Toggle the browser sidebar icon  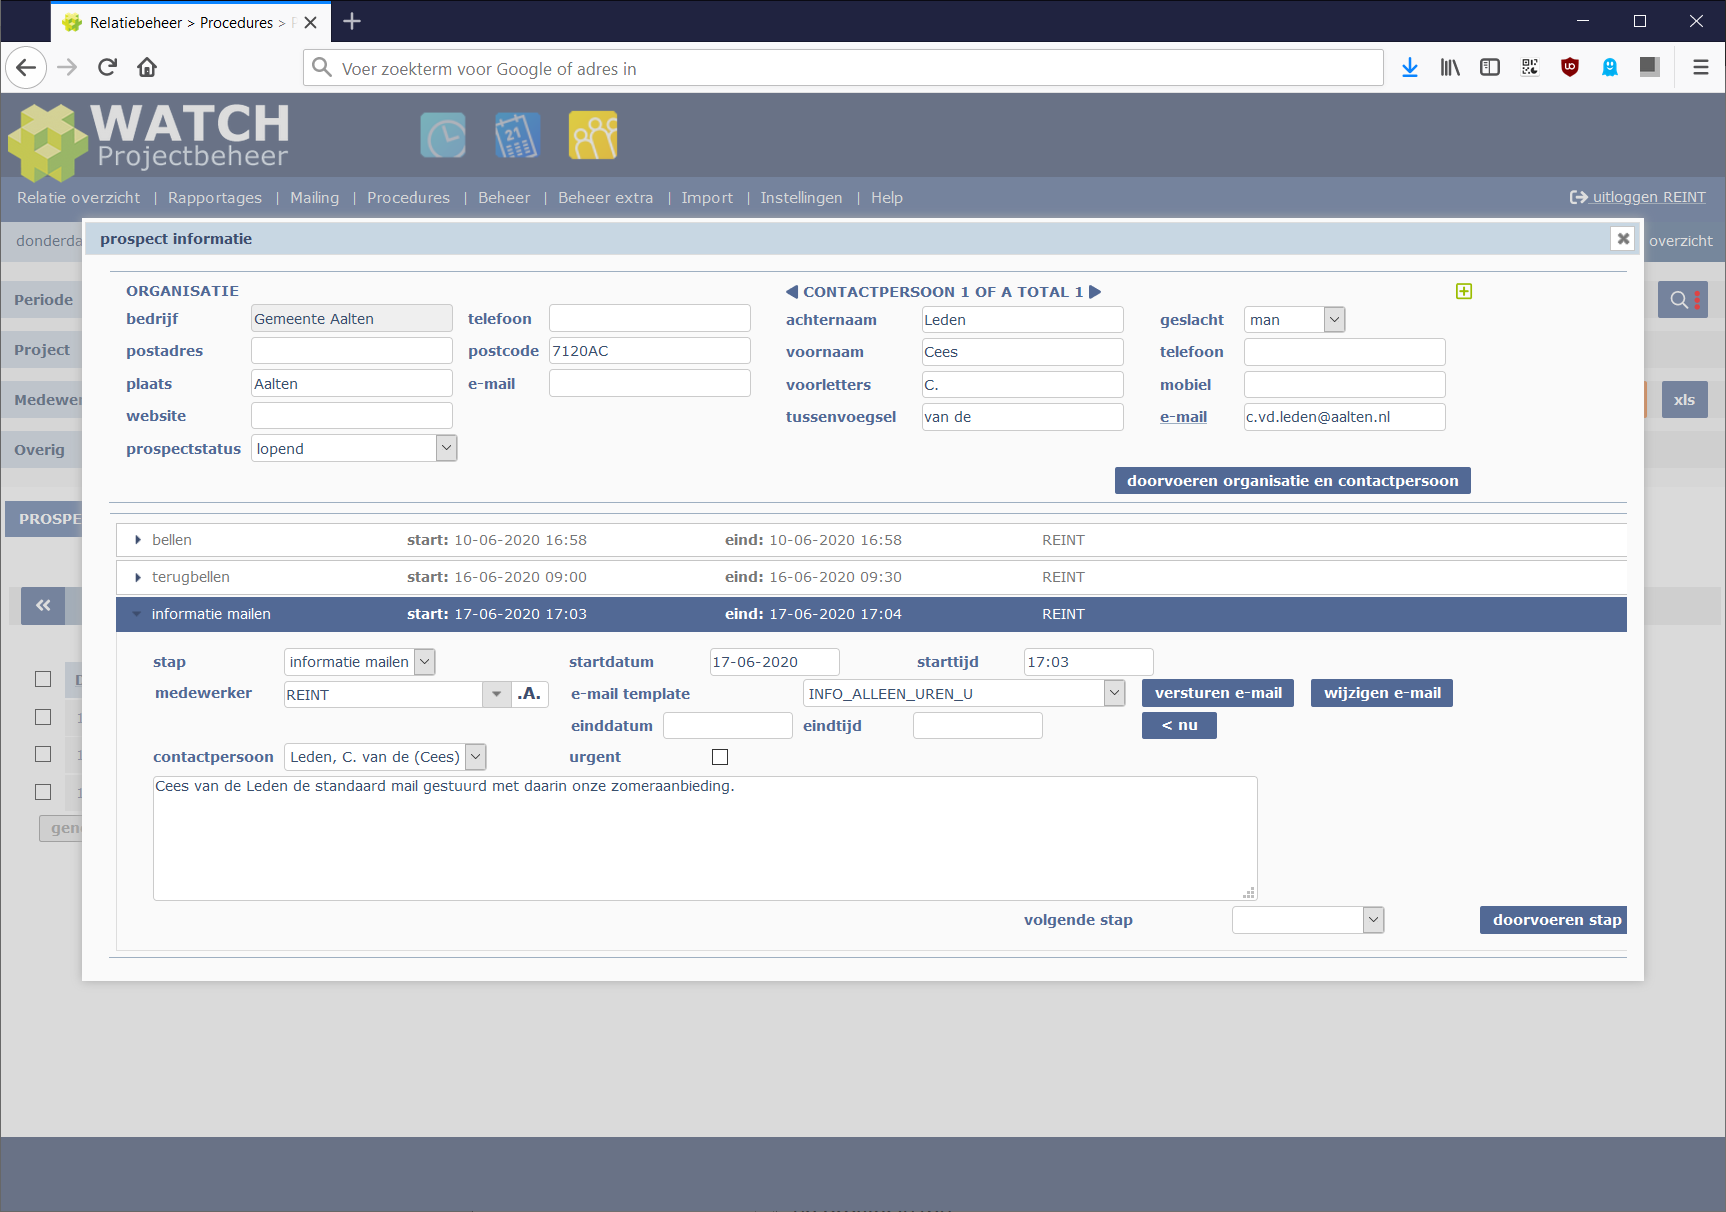[1490, 67]
